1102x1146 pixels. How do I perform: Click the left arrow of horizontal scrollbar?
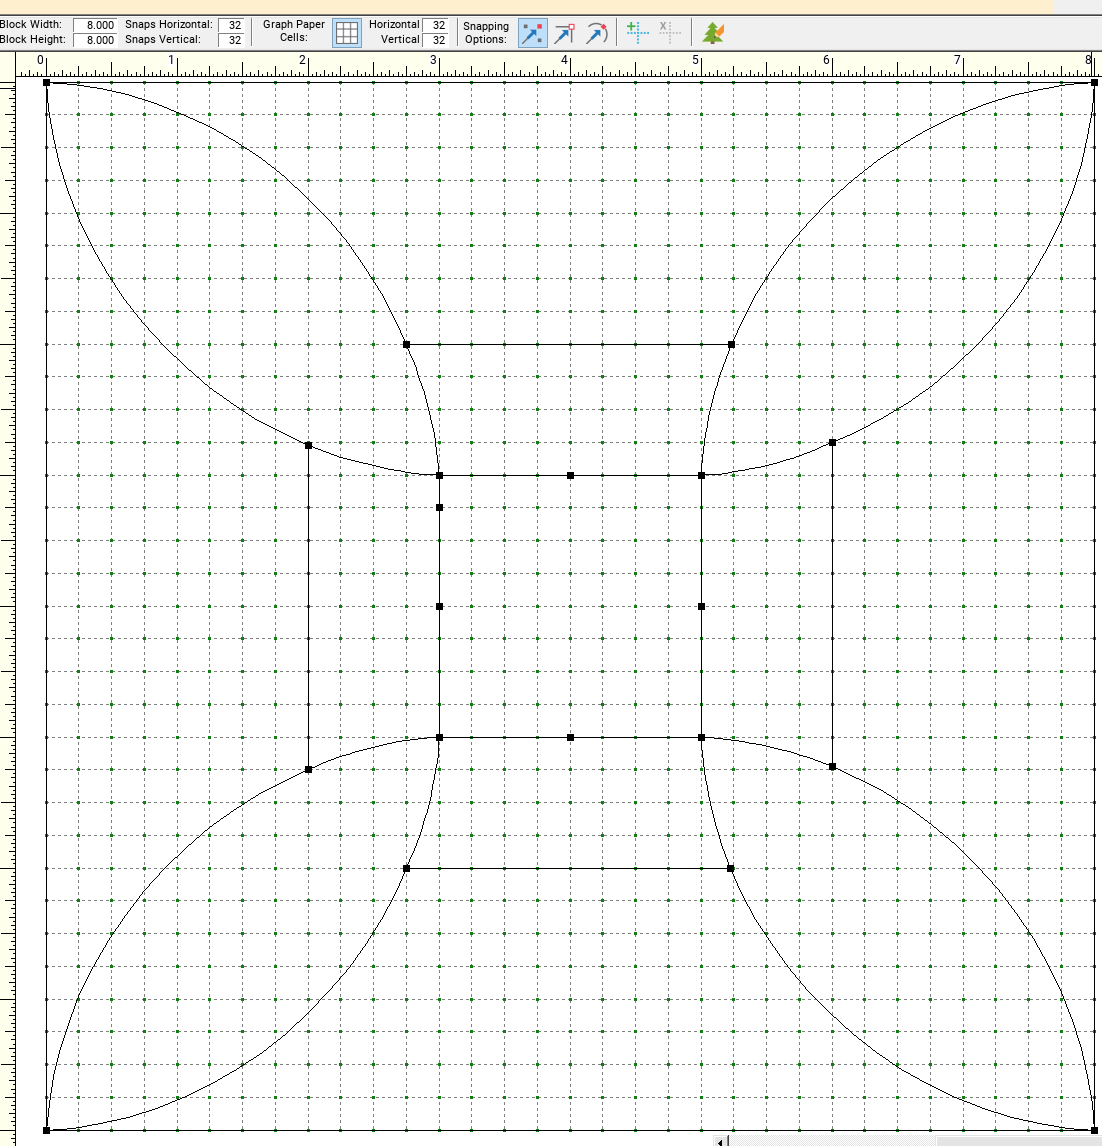click(x=721, y=1140)
